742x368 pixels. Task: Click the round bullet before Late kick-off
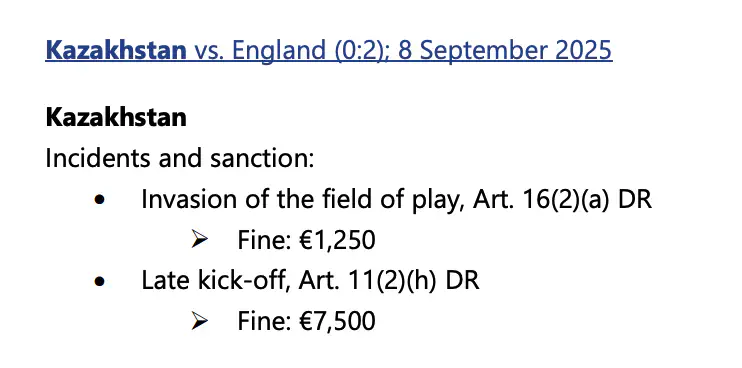pos(99,281)
